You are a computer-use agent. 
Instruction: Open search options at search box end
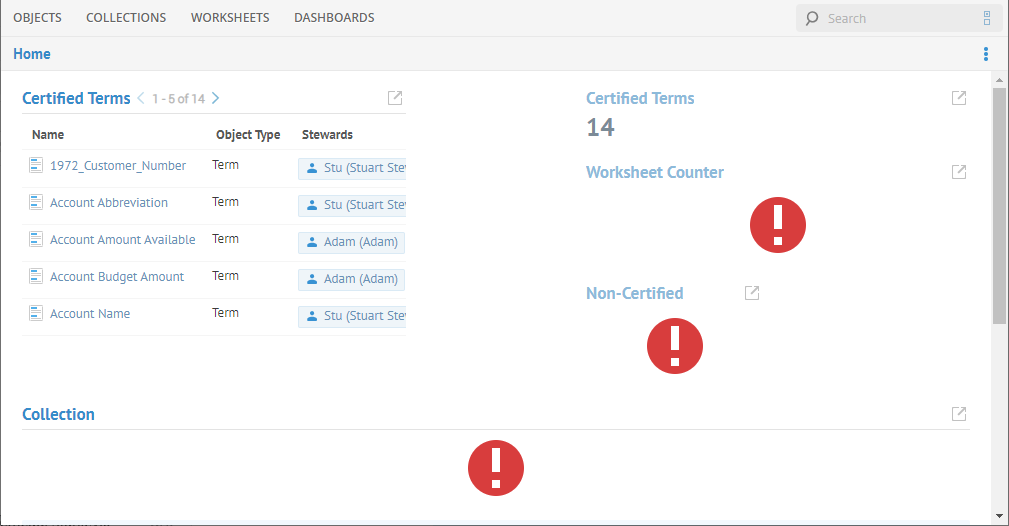986,18
